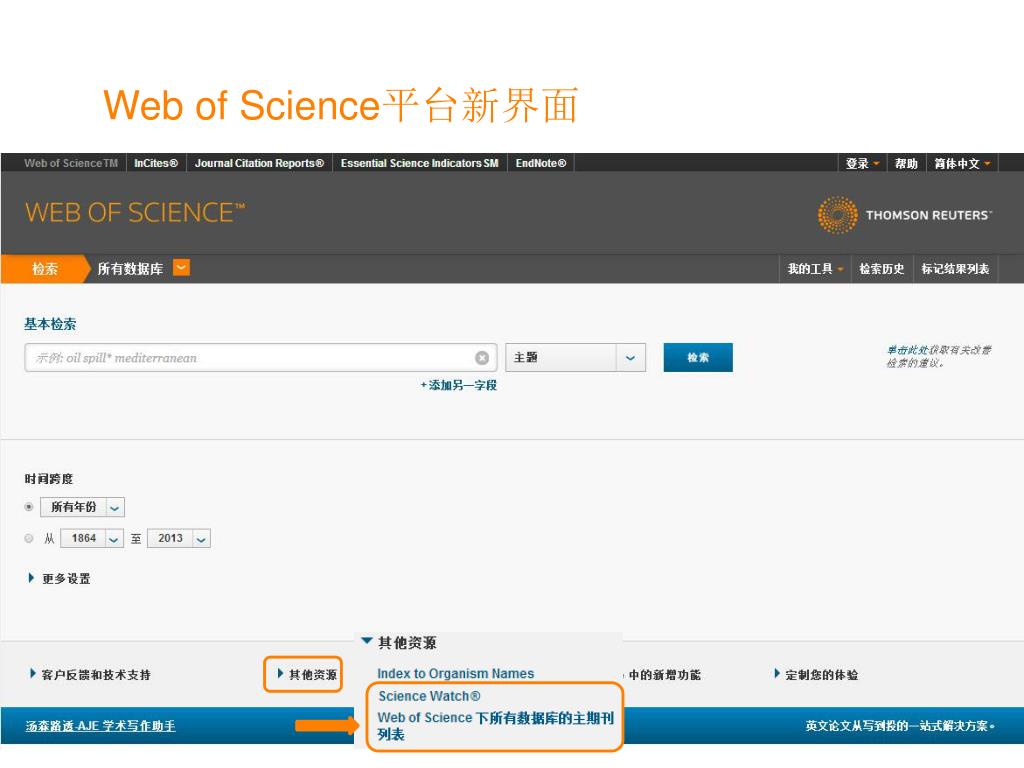Click +添加另一字段 link
Viewport: 1024px width, 768px height.
(x=458, y=385)
